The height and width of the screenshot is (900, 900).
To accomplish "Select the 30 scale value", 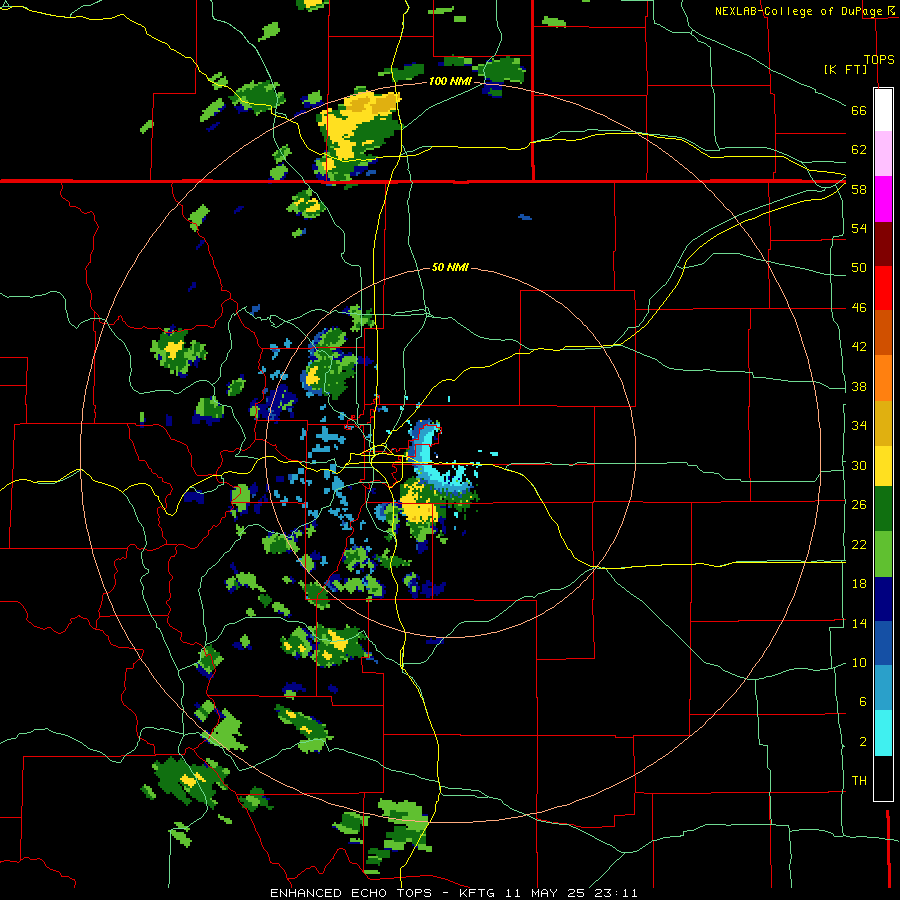I will point(859,465).
